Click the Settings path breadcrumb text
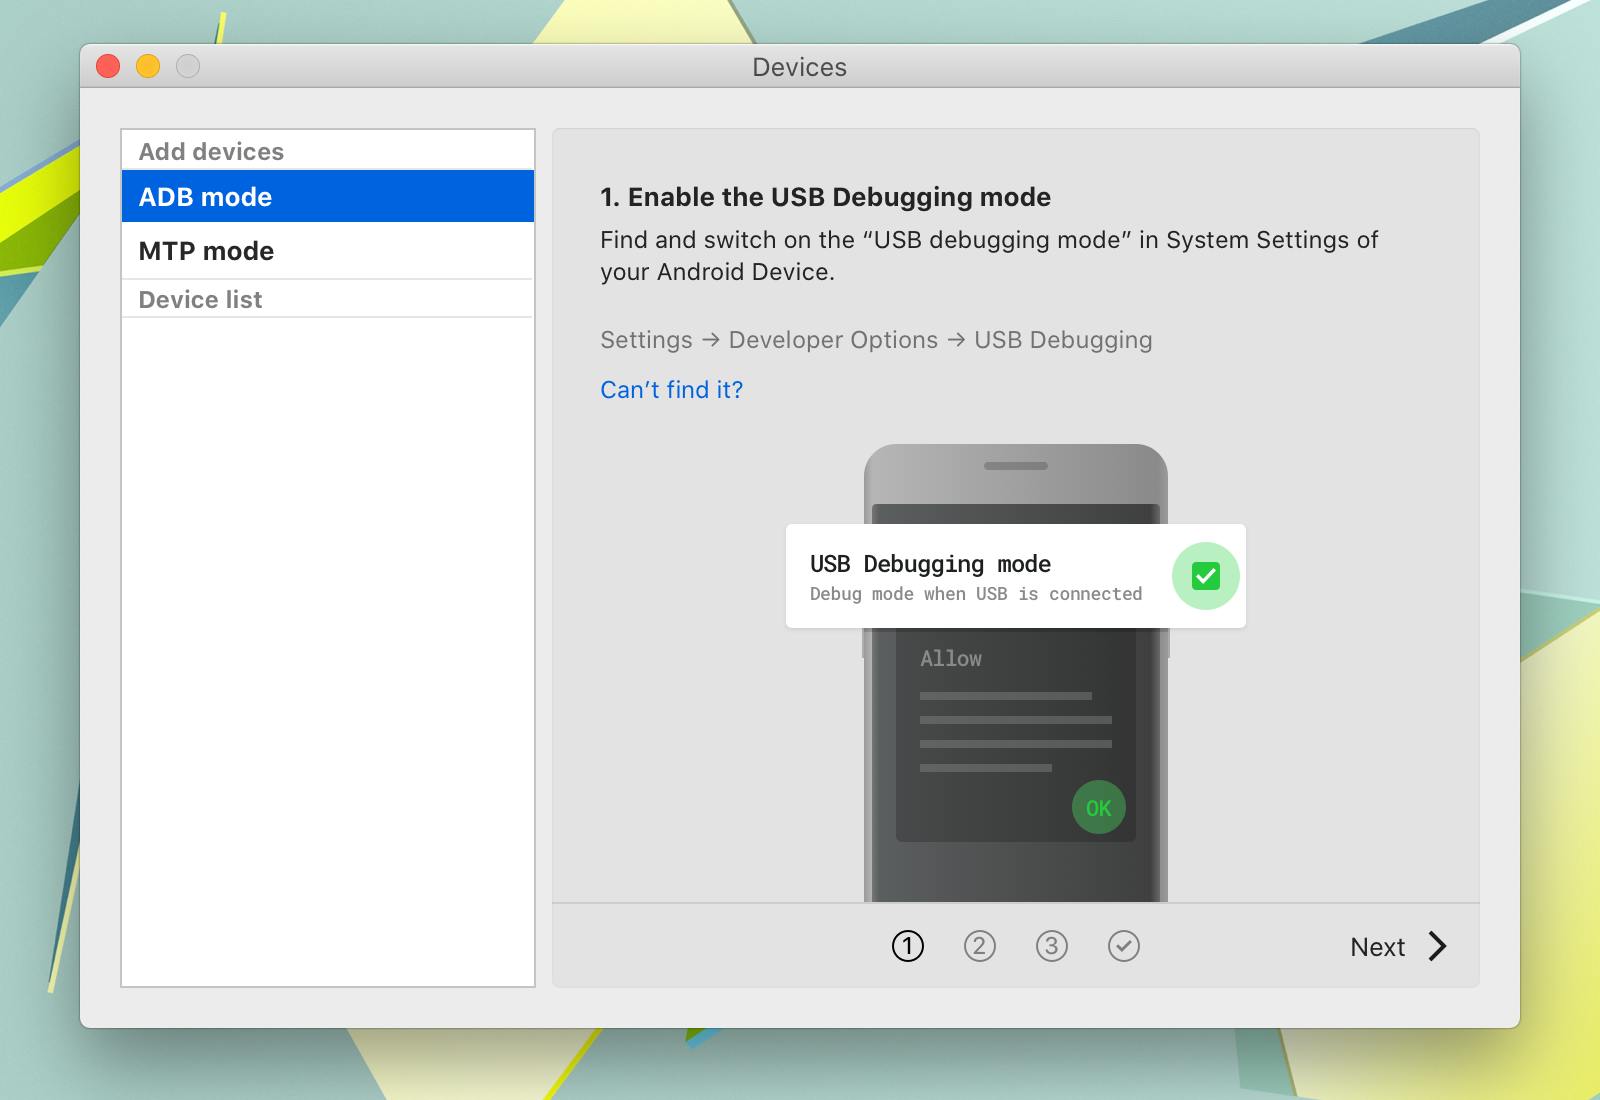The width and height of the screenshot is (1600, 1100). 876,340
